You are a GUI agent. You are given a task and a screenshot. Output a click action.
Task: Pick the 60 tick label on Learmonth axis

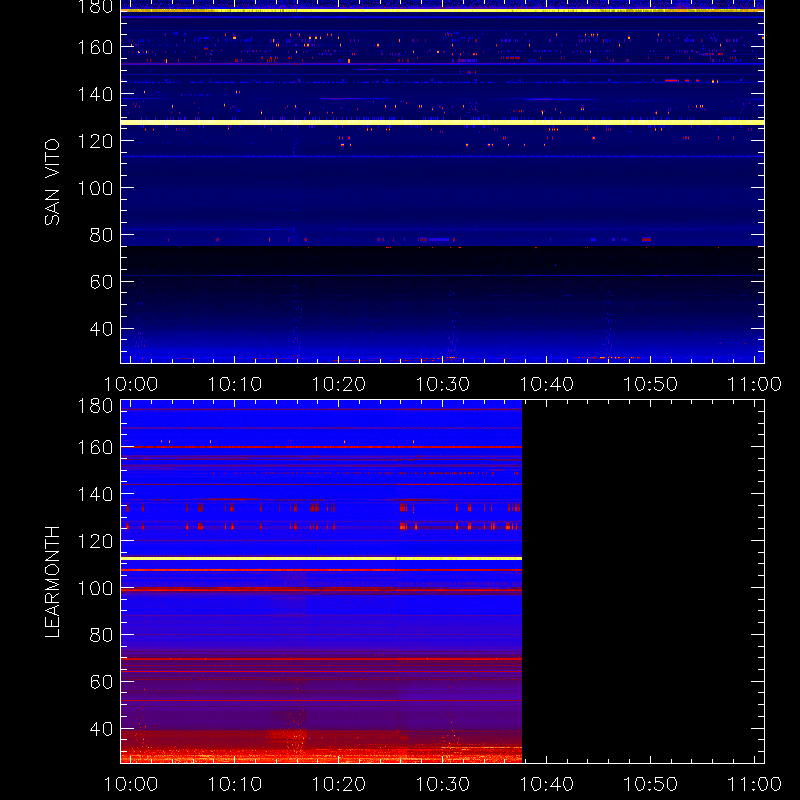(x=102, y=682)
